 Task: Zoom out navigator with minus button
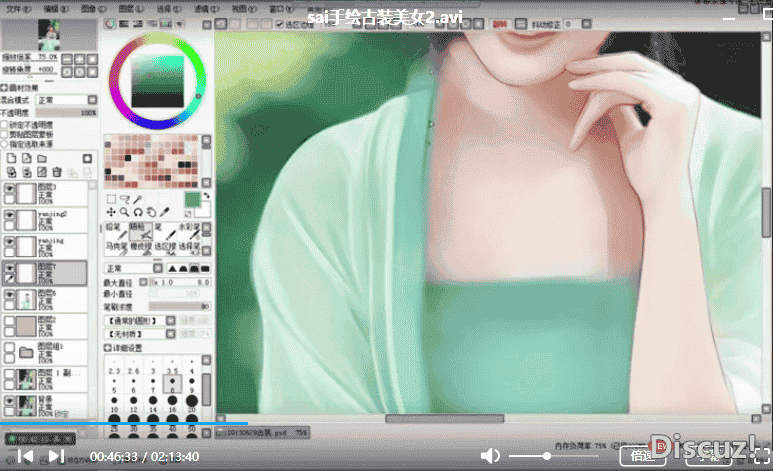point(67,59)
